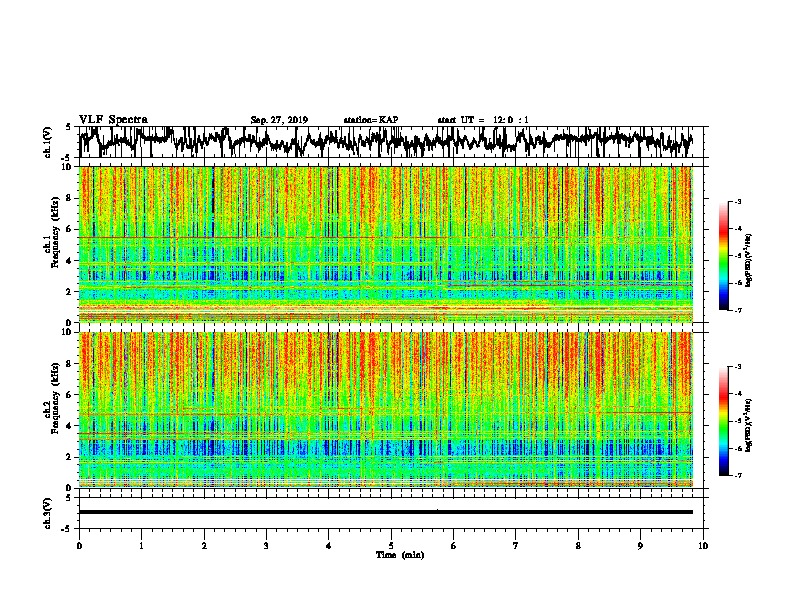Click the ch.2 frequency tick label "8"
This screenshot has width=792, height=612.
[x=70, y=364]
